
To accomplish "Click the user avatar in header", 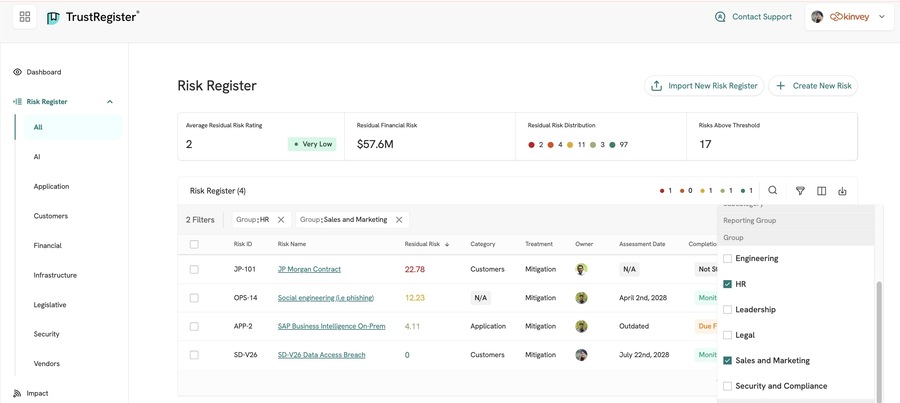I will 817,17.
